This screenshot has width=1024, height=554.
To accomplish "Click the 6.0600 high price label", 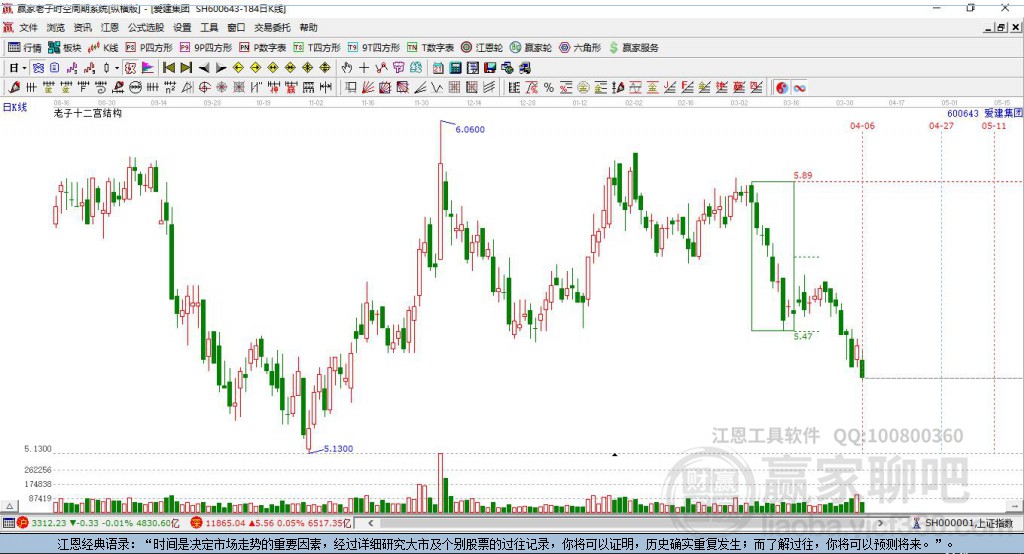I will (470, 129).
